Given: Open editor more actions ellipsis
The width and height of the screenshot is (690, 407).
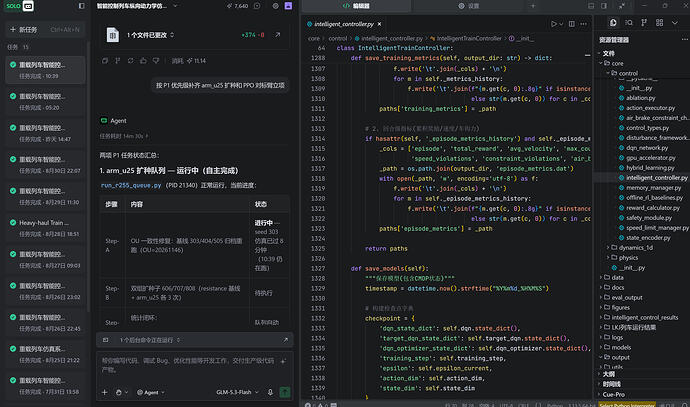Looking at the screenshot, I should (x=584, y=24).
